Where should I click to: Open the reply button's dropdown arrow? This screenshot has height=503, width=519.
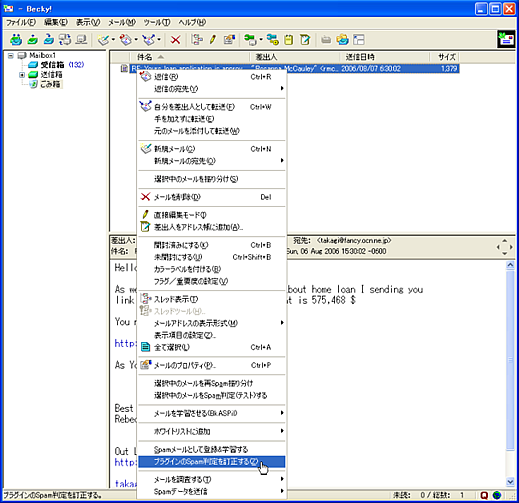(136, 40)
